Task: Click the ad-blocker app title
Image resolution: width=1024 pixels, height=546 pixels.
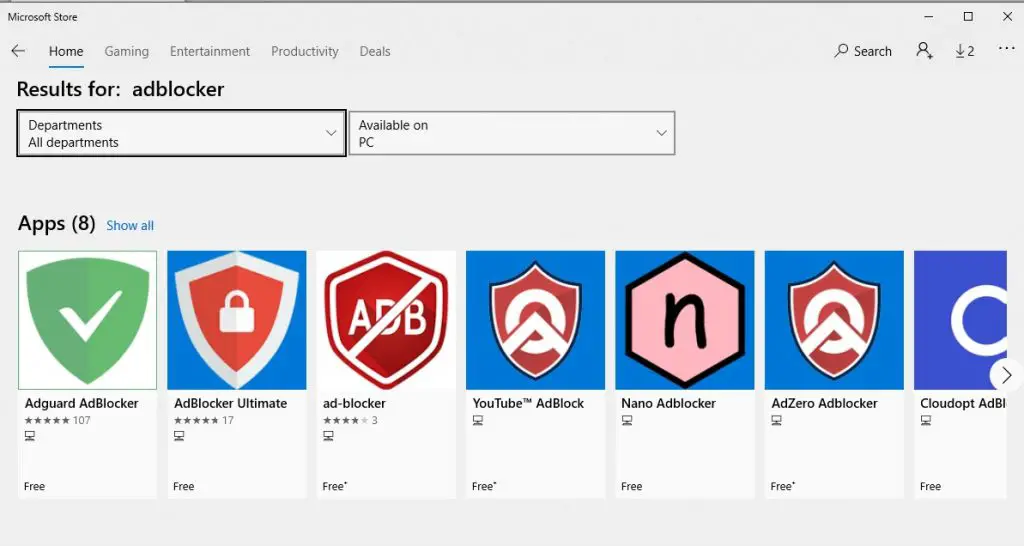Action: tap(354, 404)
